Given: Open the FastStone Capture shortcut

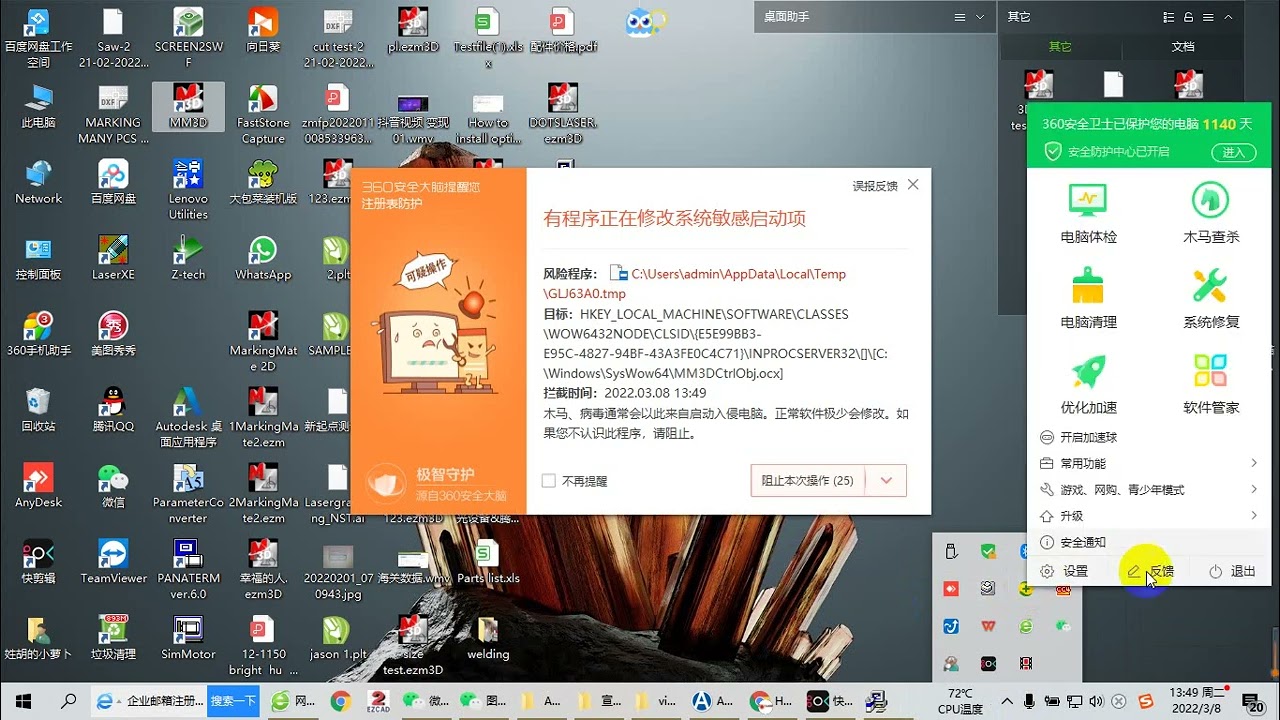Looking at the screenshot, I should [x=263, y=115].
